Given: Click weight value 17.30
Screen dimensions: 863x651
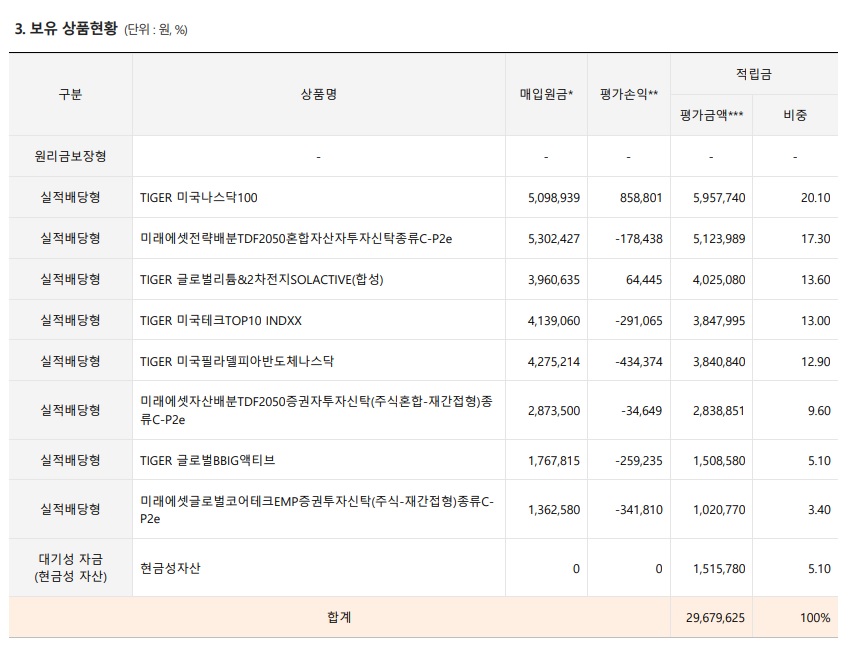Looking at the screenshot, I should [816, 239].
